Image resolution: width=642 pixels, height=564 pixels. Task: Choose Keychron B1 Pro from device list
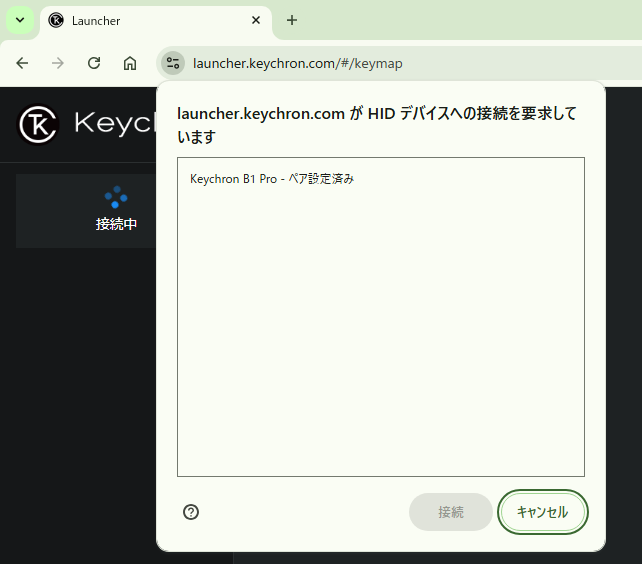tap(272, 179)
